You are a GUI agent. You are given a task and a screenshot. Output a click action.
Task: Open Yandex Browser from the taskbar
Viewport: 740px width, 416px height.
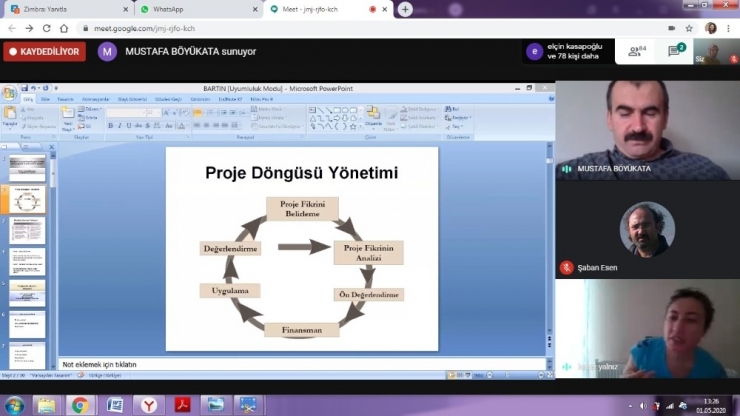pyautogui.click(x=148, y=405)
